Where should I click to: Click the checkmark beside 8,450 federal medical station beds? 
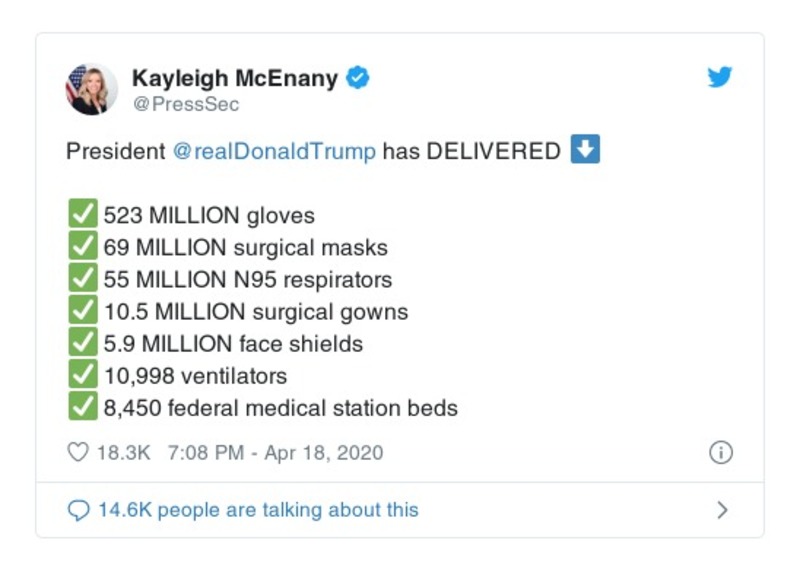[82, 408]
